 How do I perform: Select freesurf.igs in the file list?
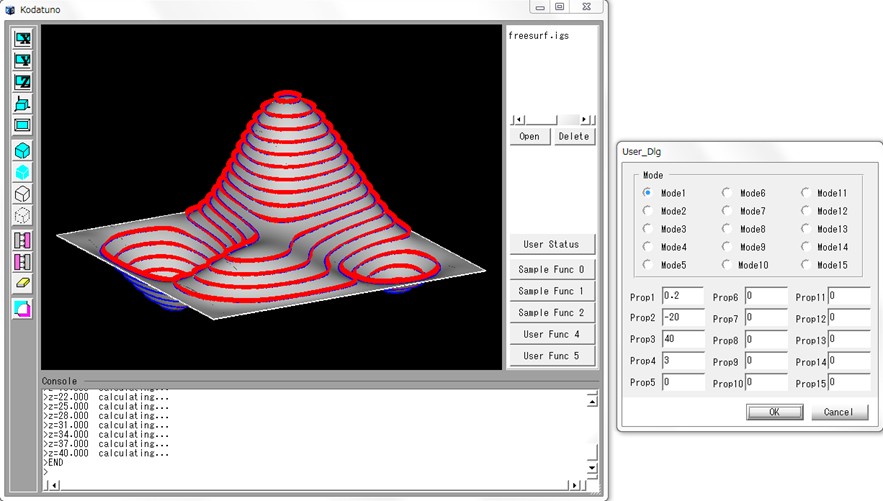point(538,35)
